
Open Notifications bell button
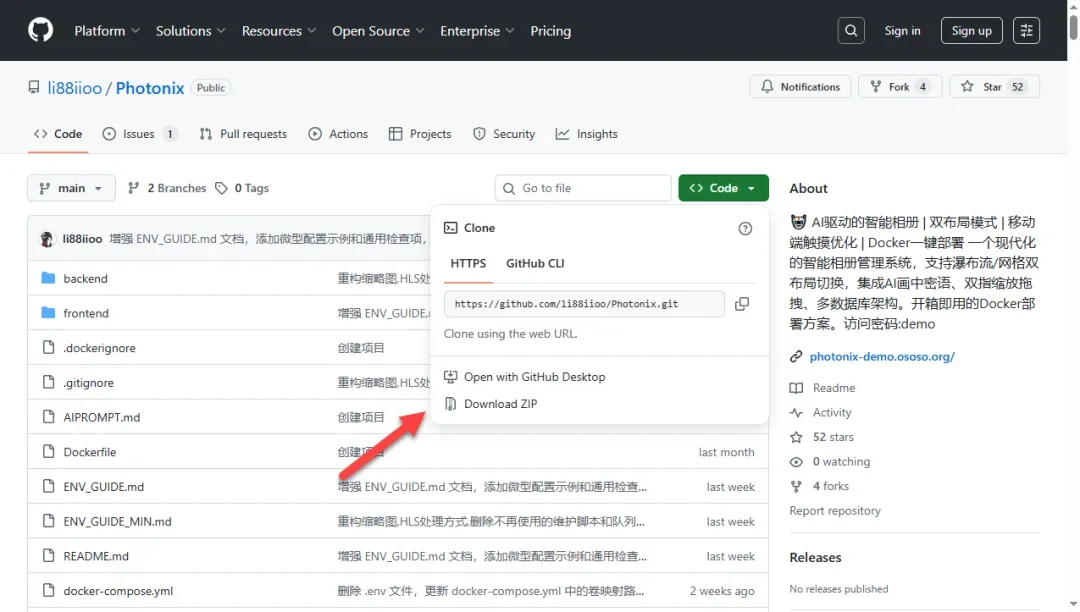point(800,87)
